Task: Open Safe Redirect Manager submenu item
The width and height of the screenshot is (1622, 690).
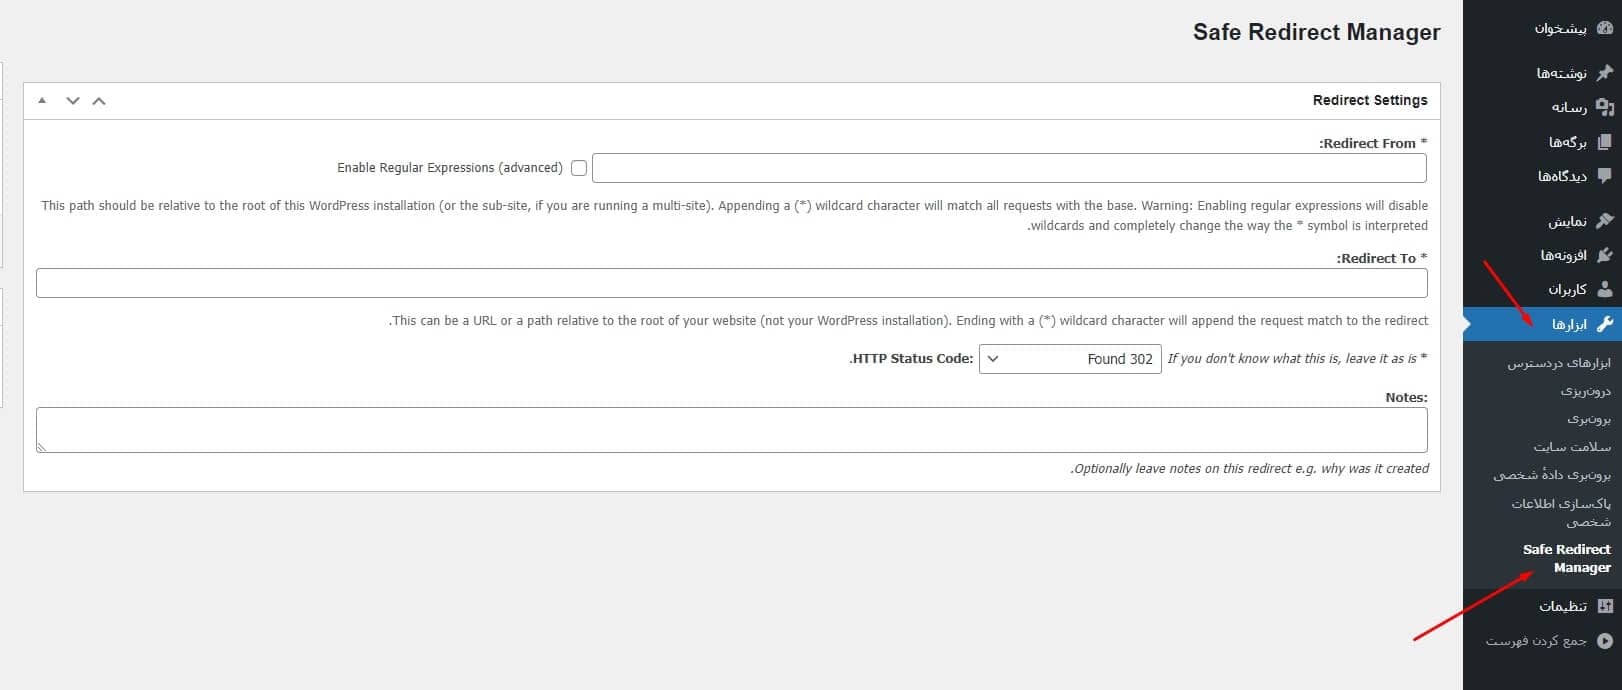Action: click(1567, 558)
